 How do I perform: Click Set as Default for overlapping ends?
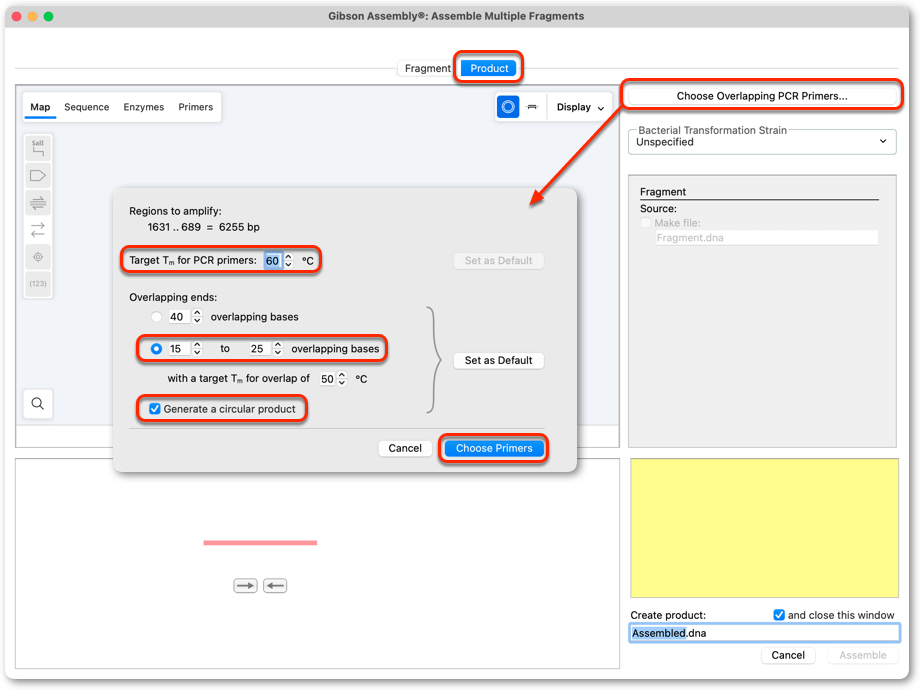498,360
